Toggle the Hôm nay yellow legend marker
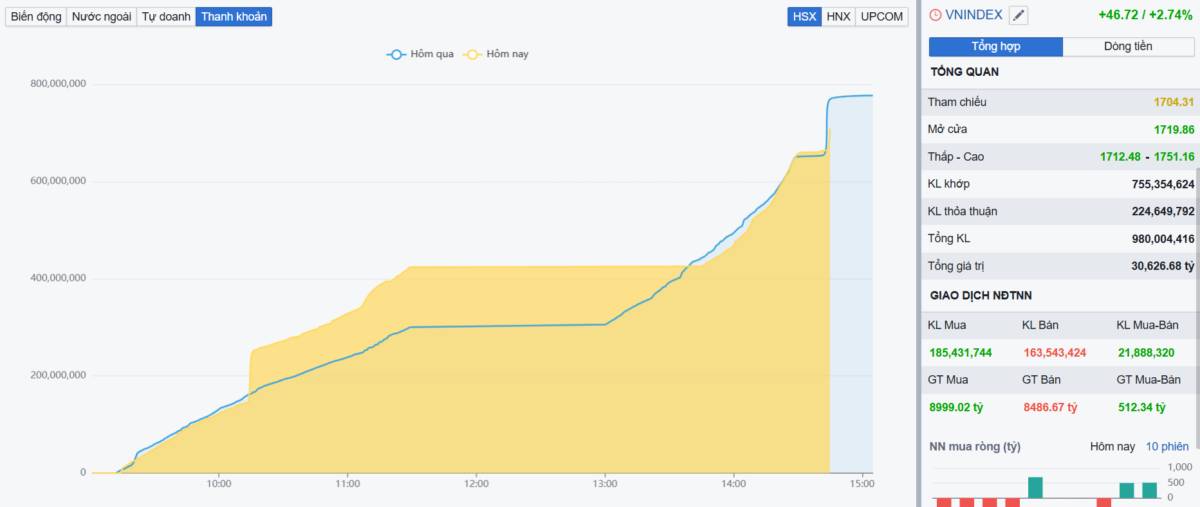This screenshot has height=507, width=1200. 472,54
